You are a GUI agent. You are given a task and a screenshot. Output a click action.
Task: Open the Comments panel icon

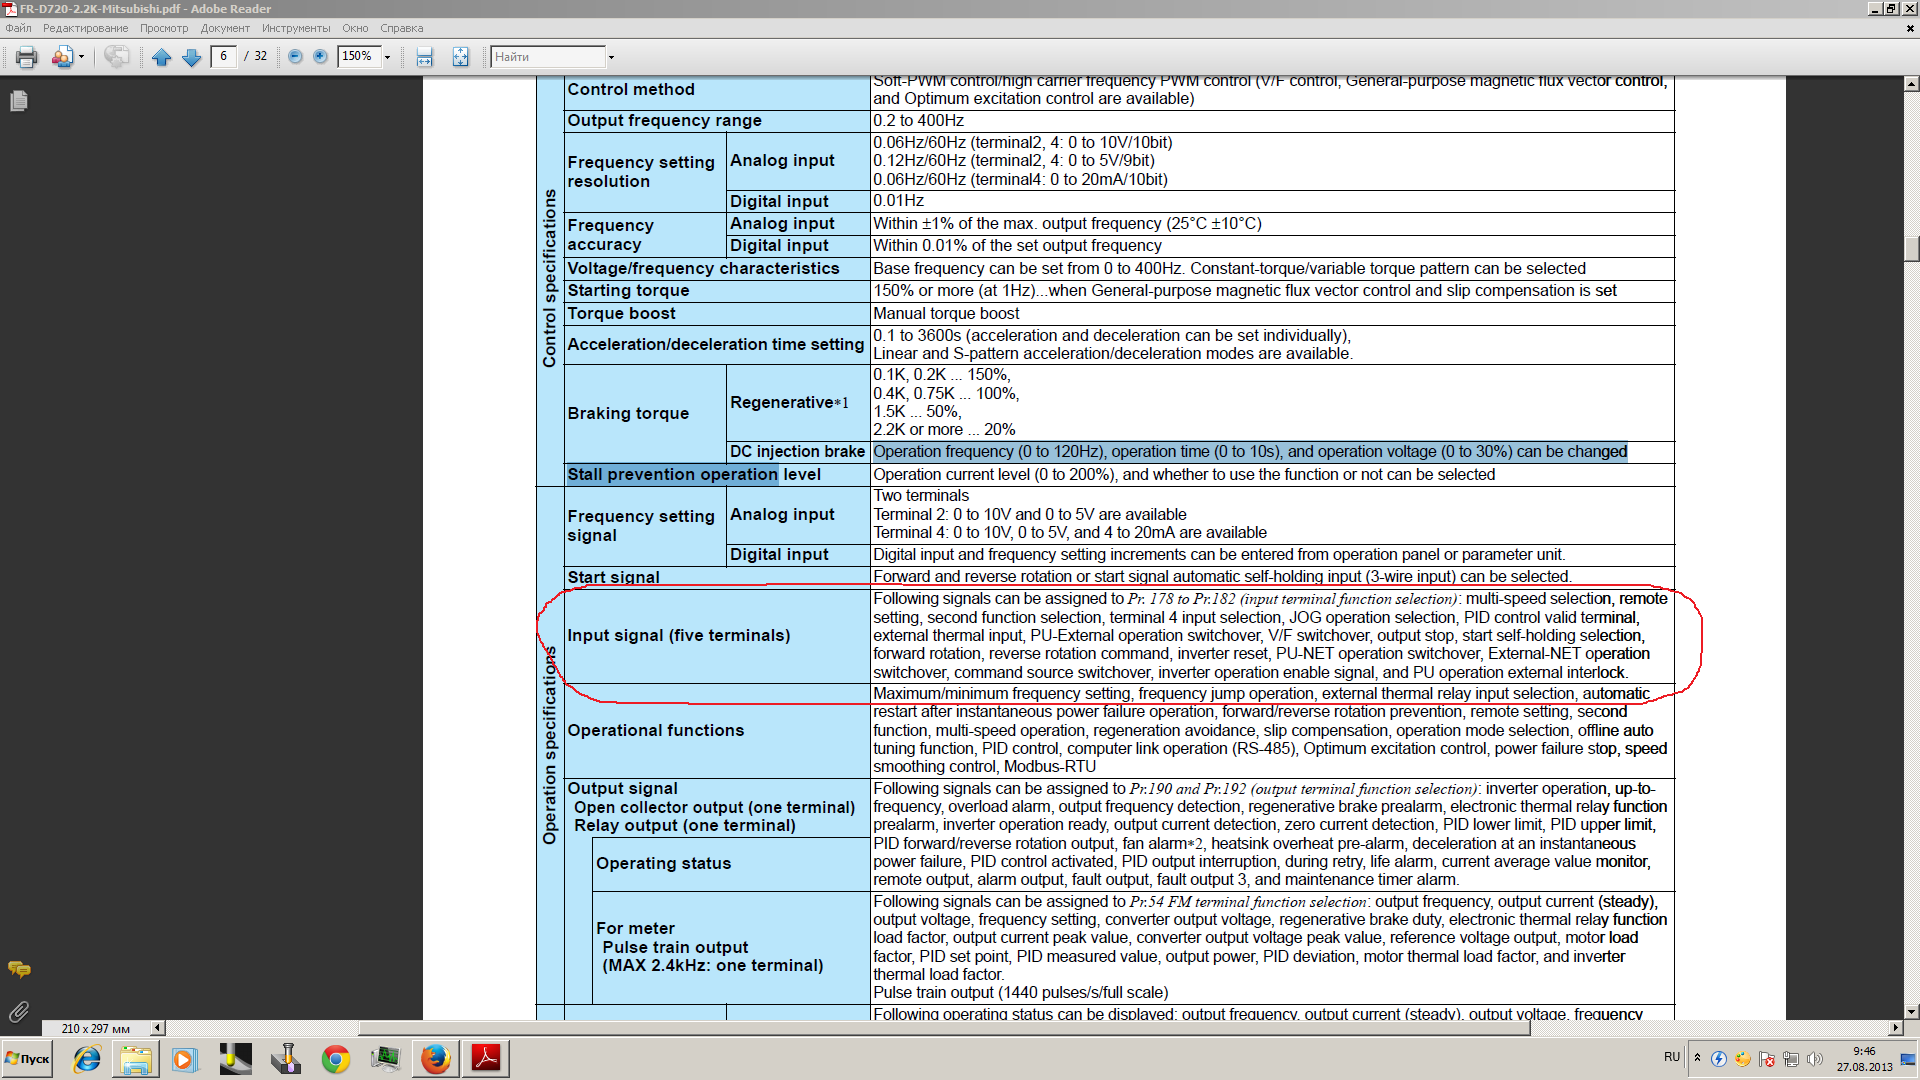pyautogui.click(x=19, y=969)
